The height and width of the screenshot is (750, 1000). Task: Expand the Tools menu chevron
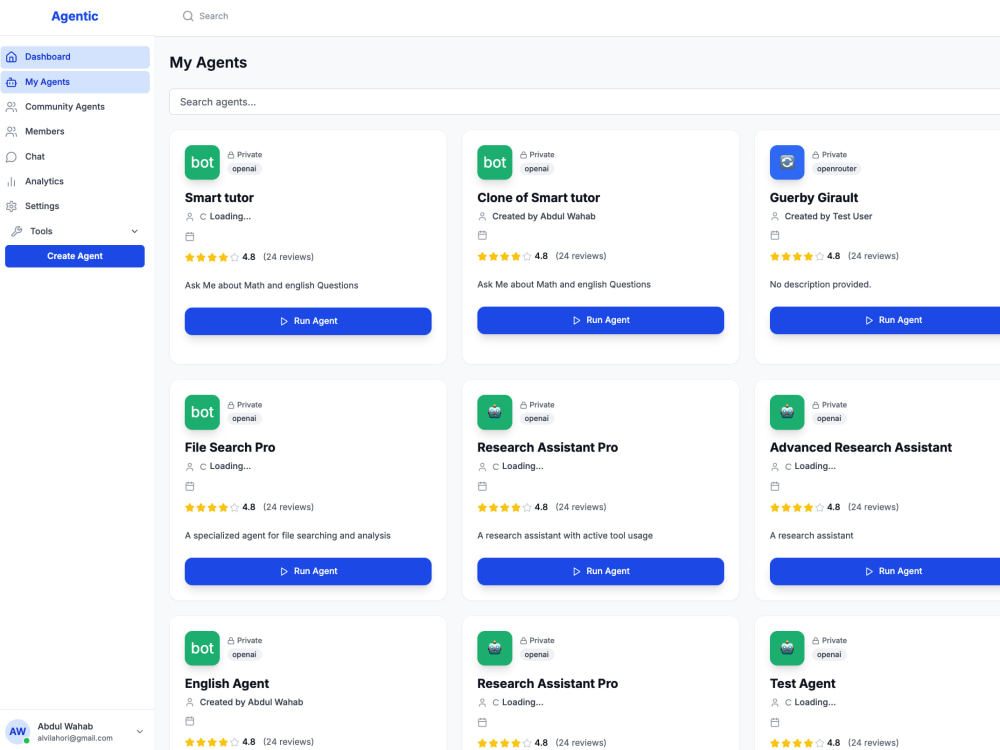point(135,231)
